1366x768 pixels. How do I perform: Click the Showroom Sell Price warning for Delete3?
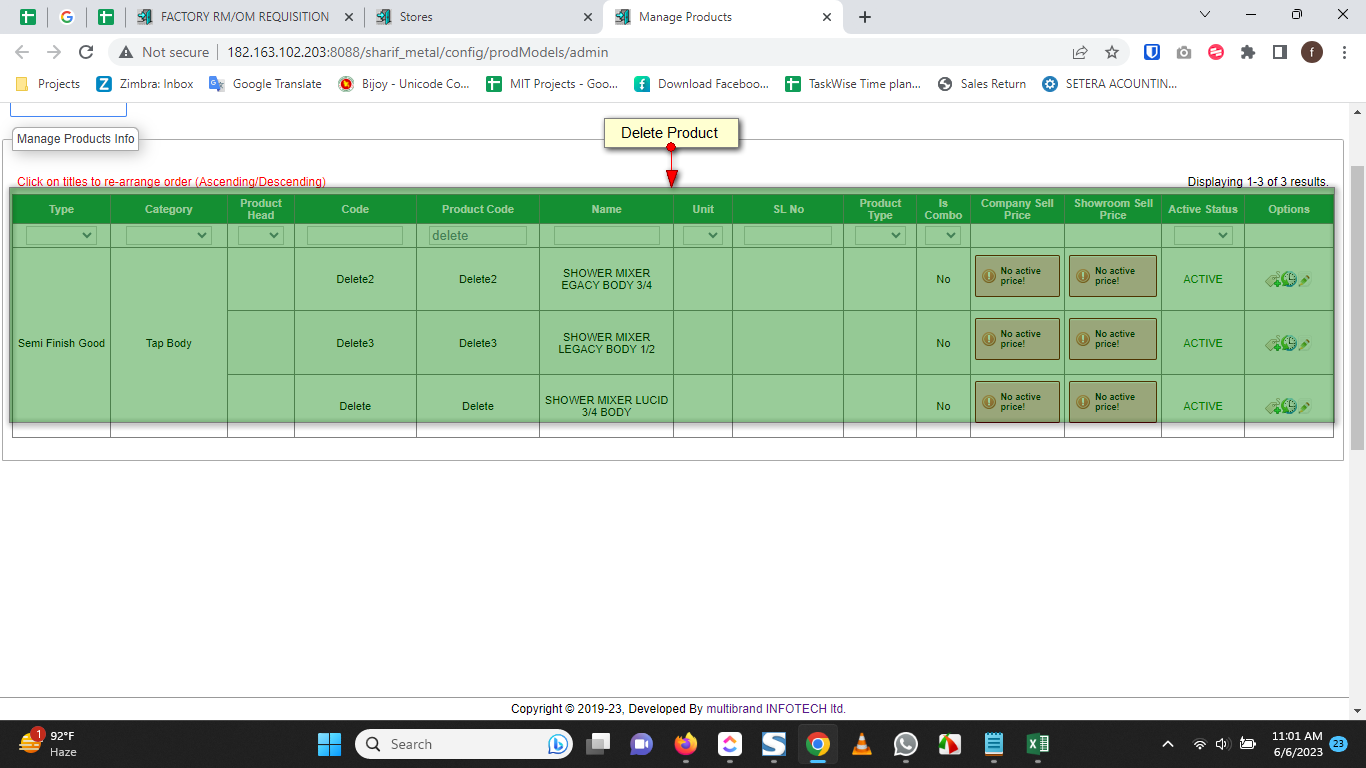point(1113,339)
